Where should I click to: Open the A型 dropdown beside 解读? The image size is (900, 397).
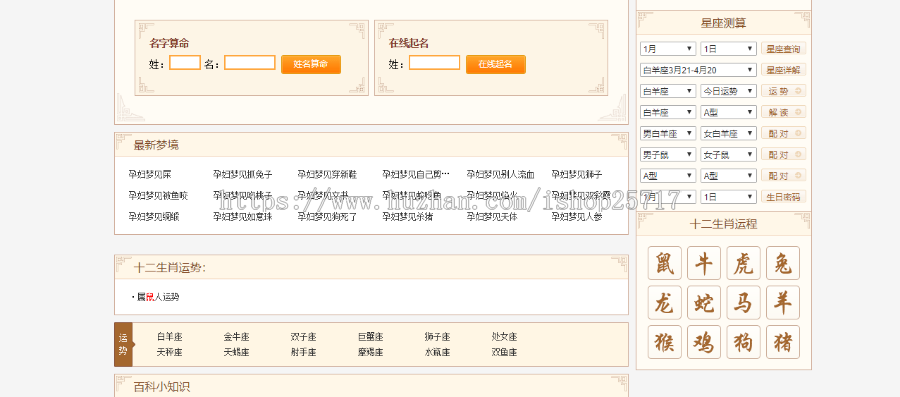(728, 112)
